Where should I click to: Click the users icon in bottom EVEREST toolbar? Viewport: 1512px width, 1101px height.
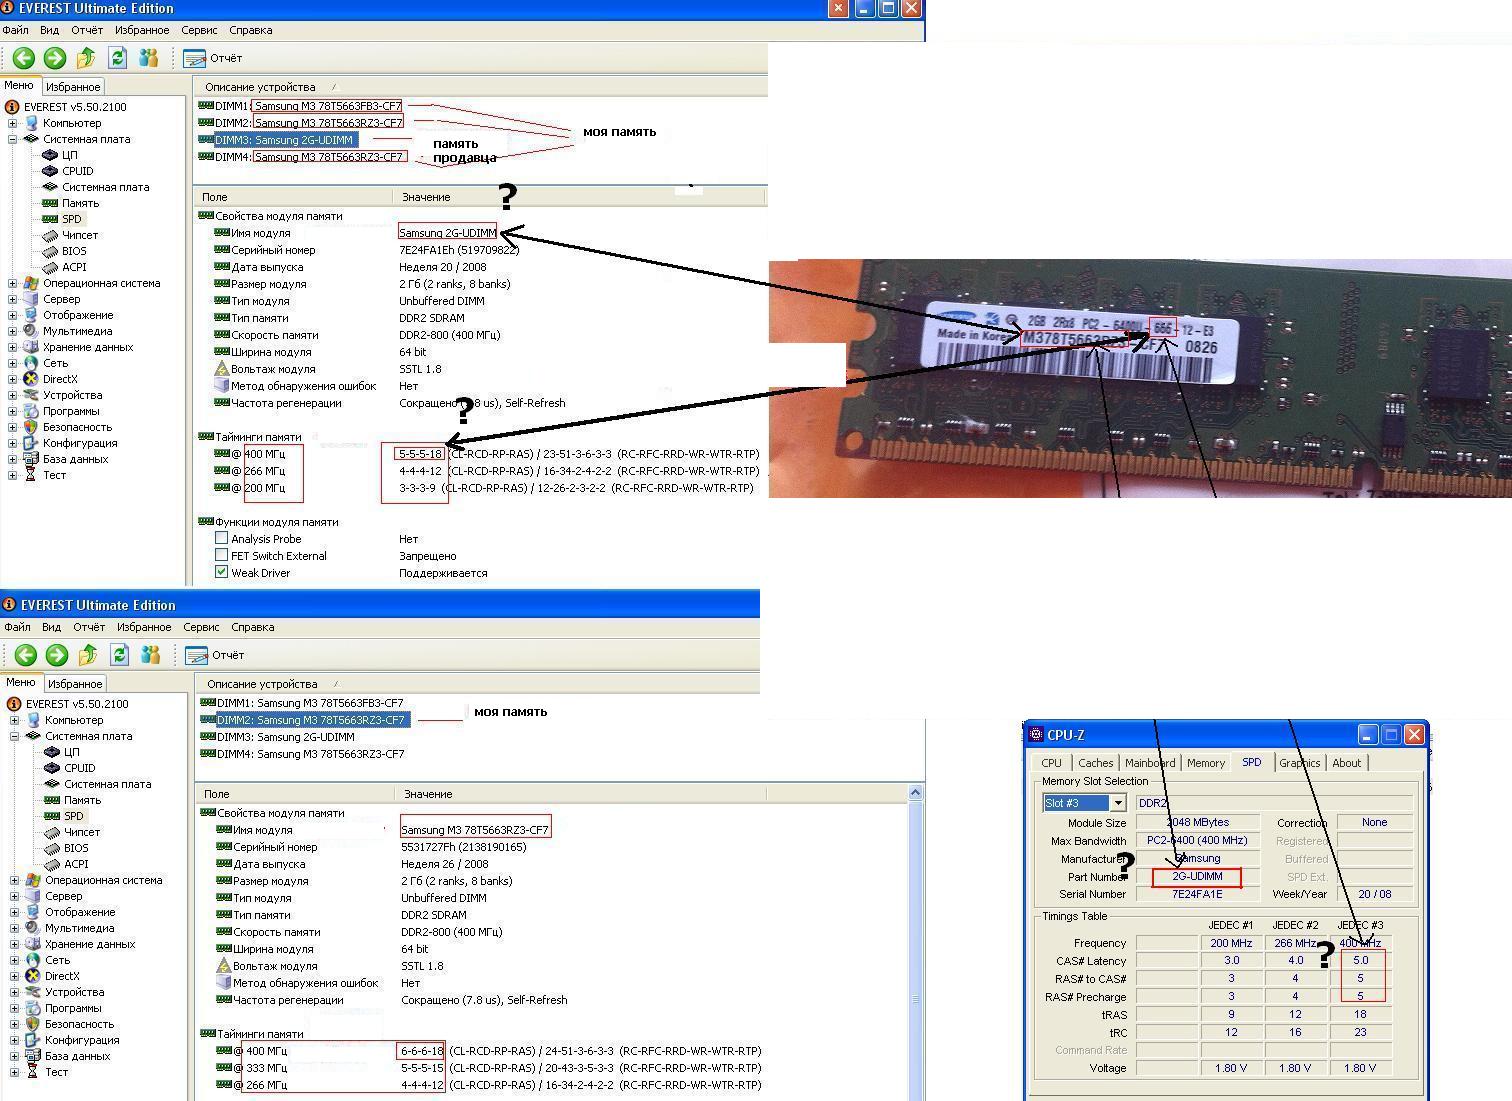[x=150, y=655]
